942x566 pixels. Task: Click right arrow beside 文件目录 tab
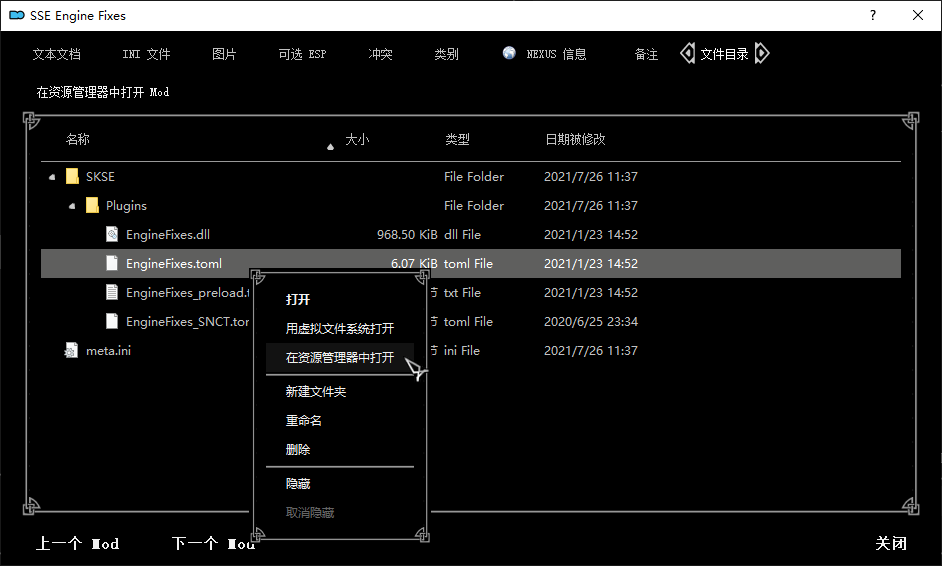762,53
